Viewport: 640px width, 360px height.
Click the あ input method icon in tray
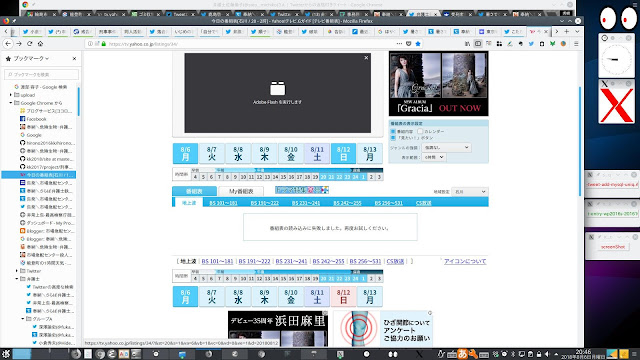[462, 354]
